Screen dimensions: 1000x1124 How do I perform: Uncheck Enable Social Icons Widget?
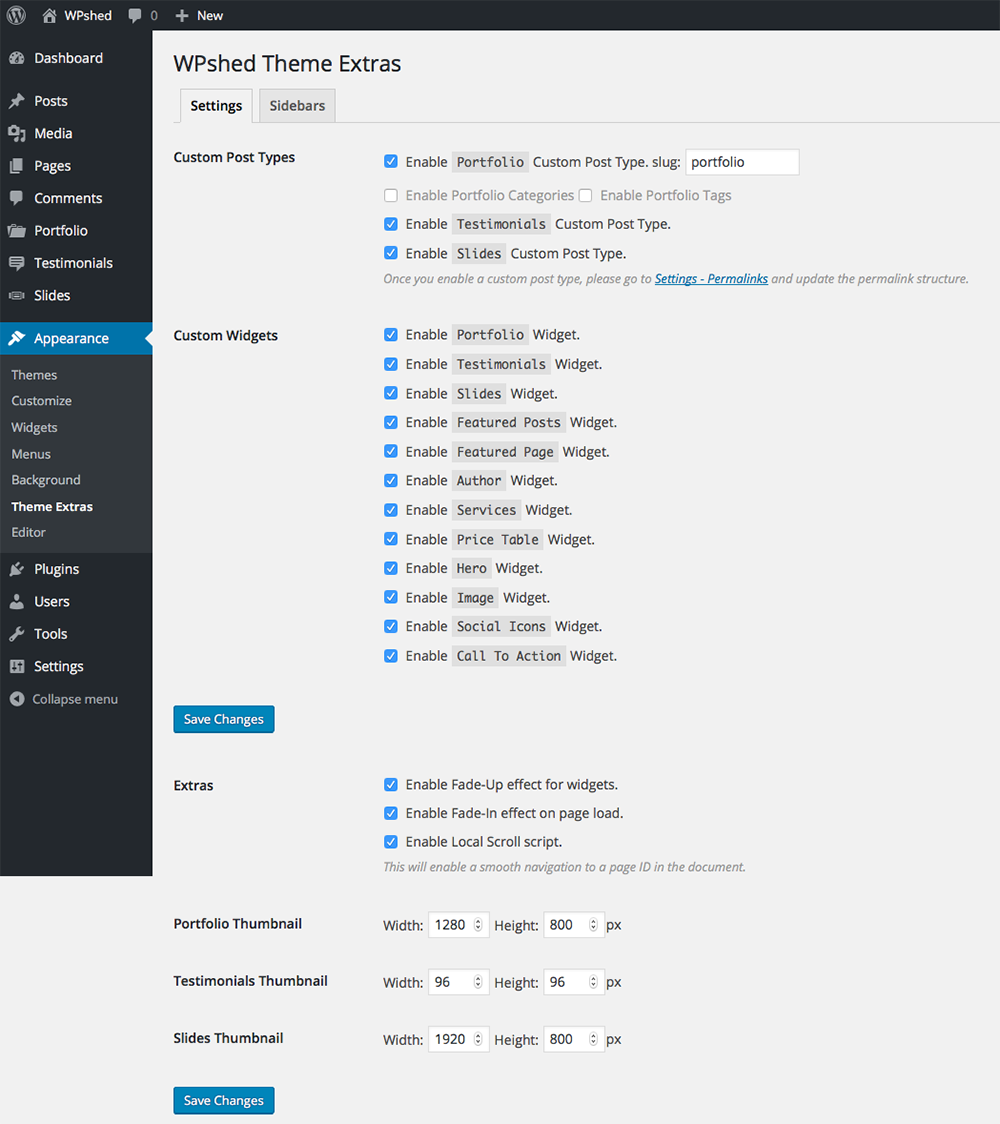pyautogui.click(x=391, y=627)
